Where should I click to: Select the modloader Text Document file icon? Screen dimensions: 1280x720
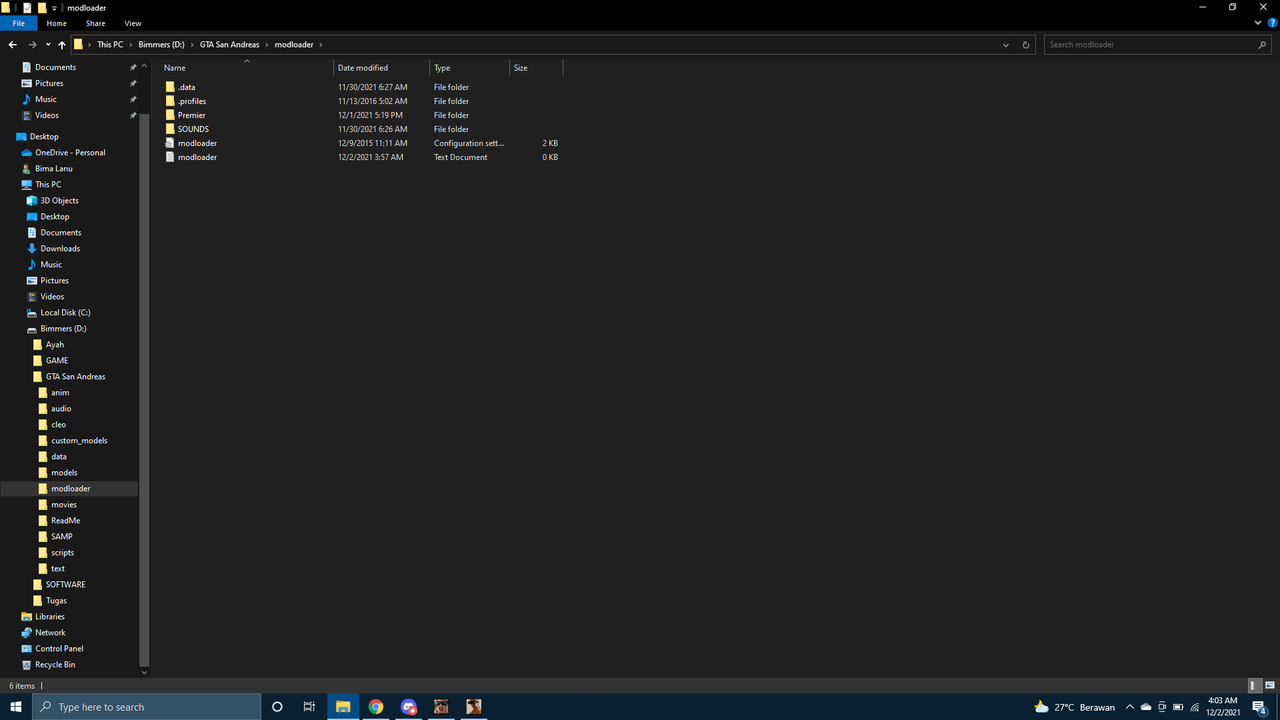170,157
